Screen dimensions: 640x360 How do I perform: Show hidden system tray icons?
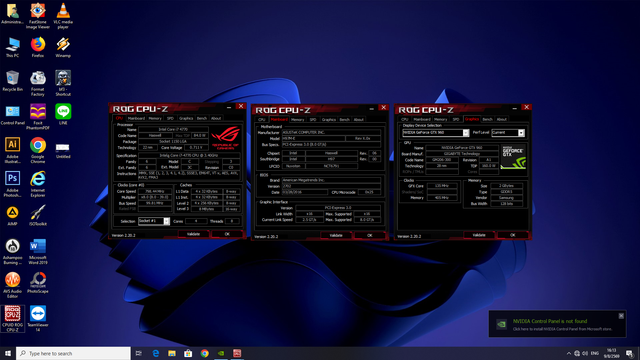[x=569, y=353]
